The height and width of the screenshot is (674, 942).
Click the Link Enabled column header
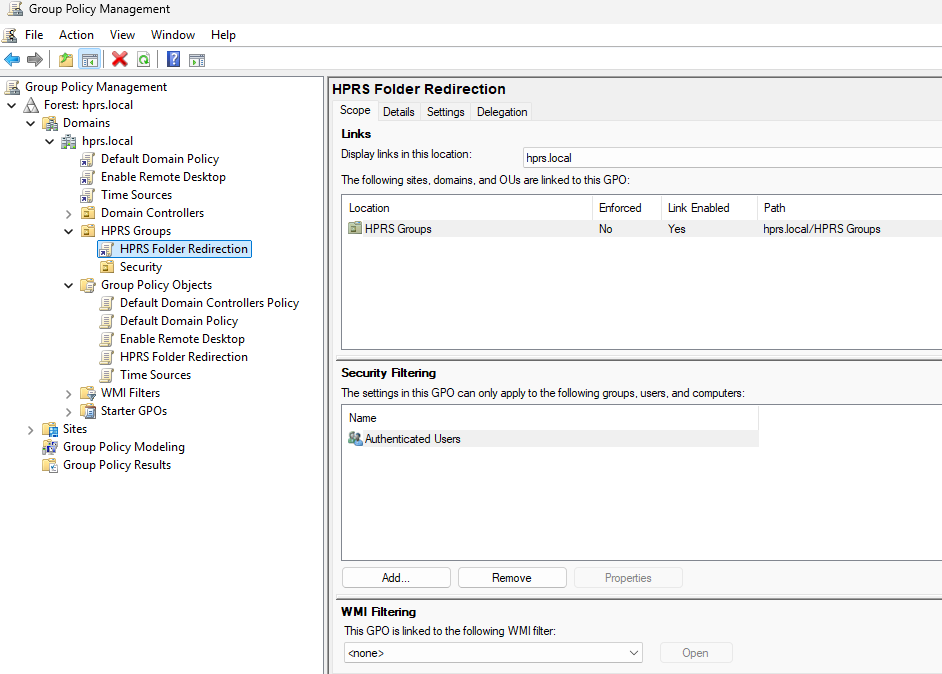[710, 208]
